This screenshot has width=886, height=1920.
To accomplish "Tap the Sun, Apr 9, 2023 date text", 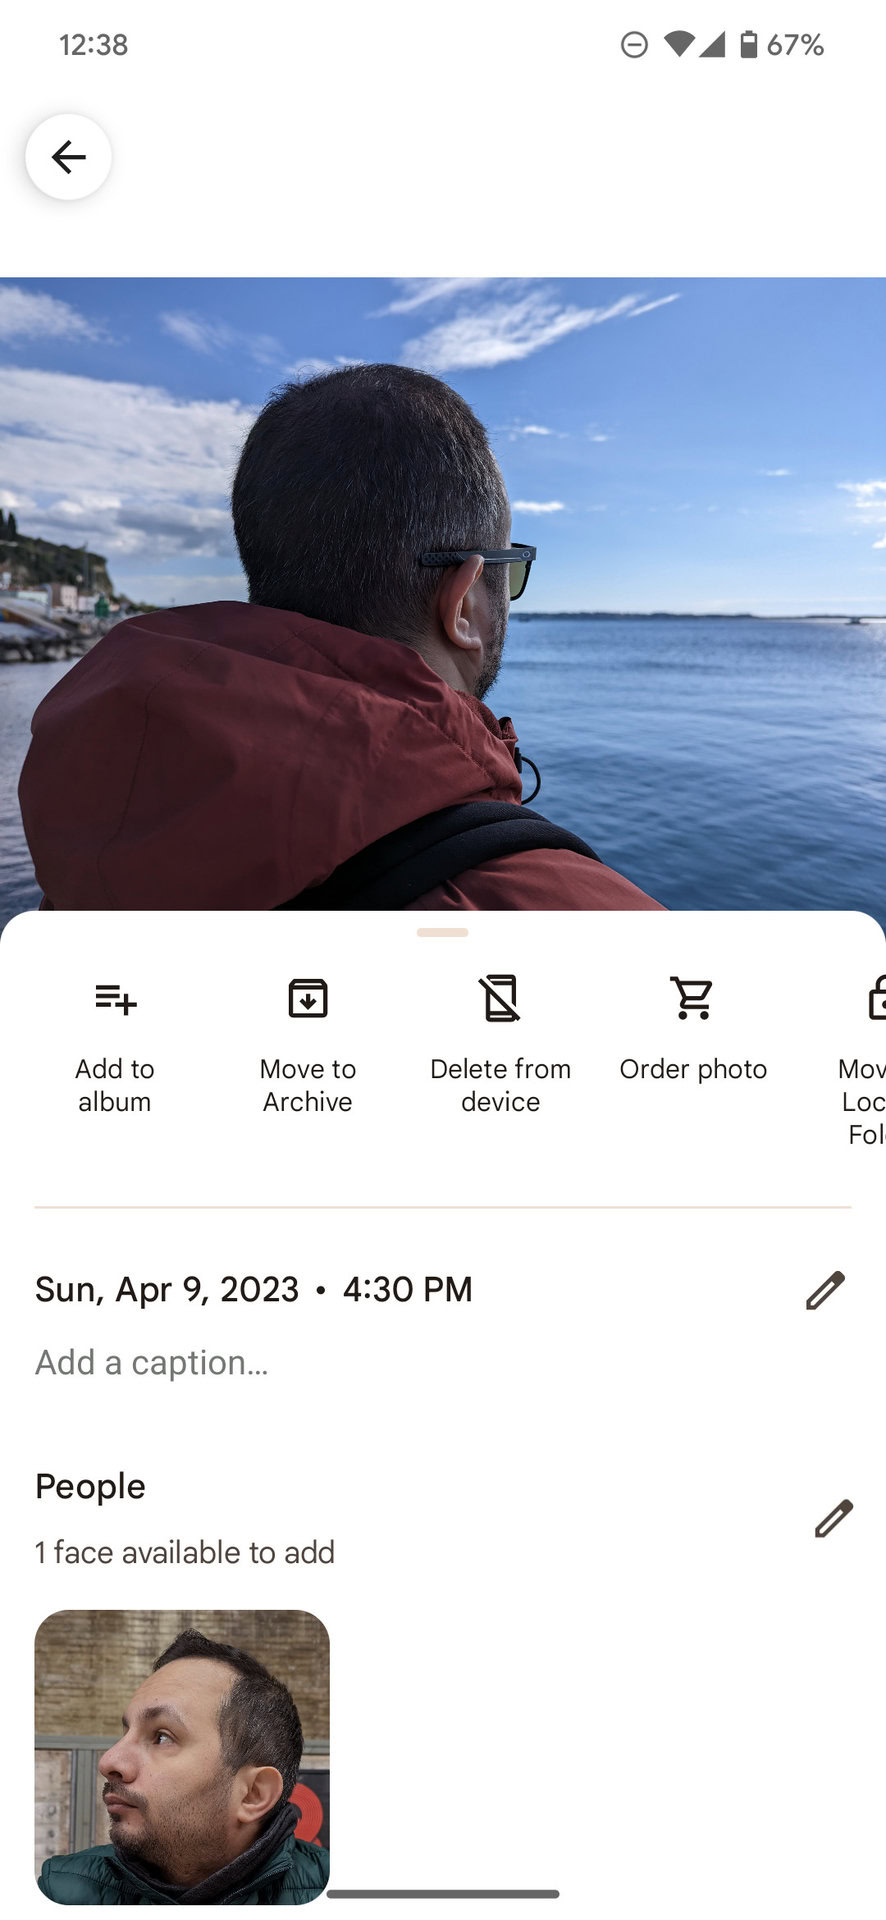I will coord(167,1289).
